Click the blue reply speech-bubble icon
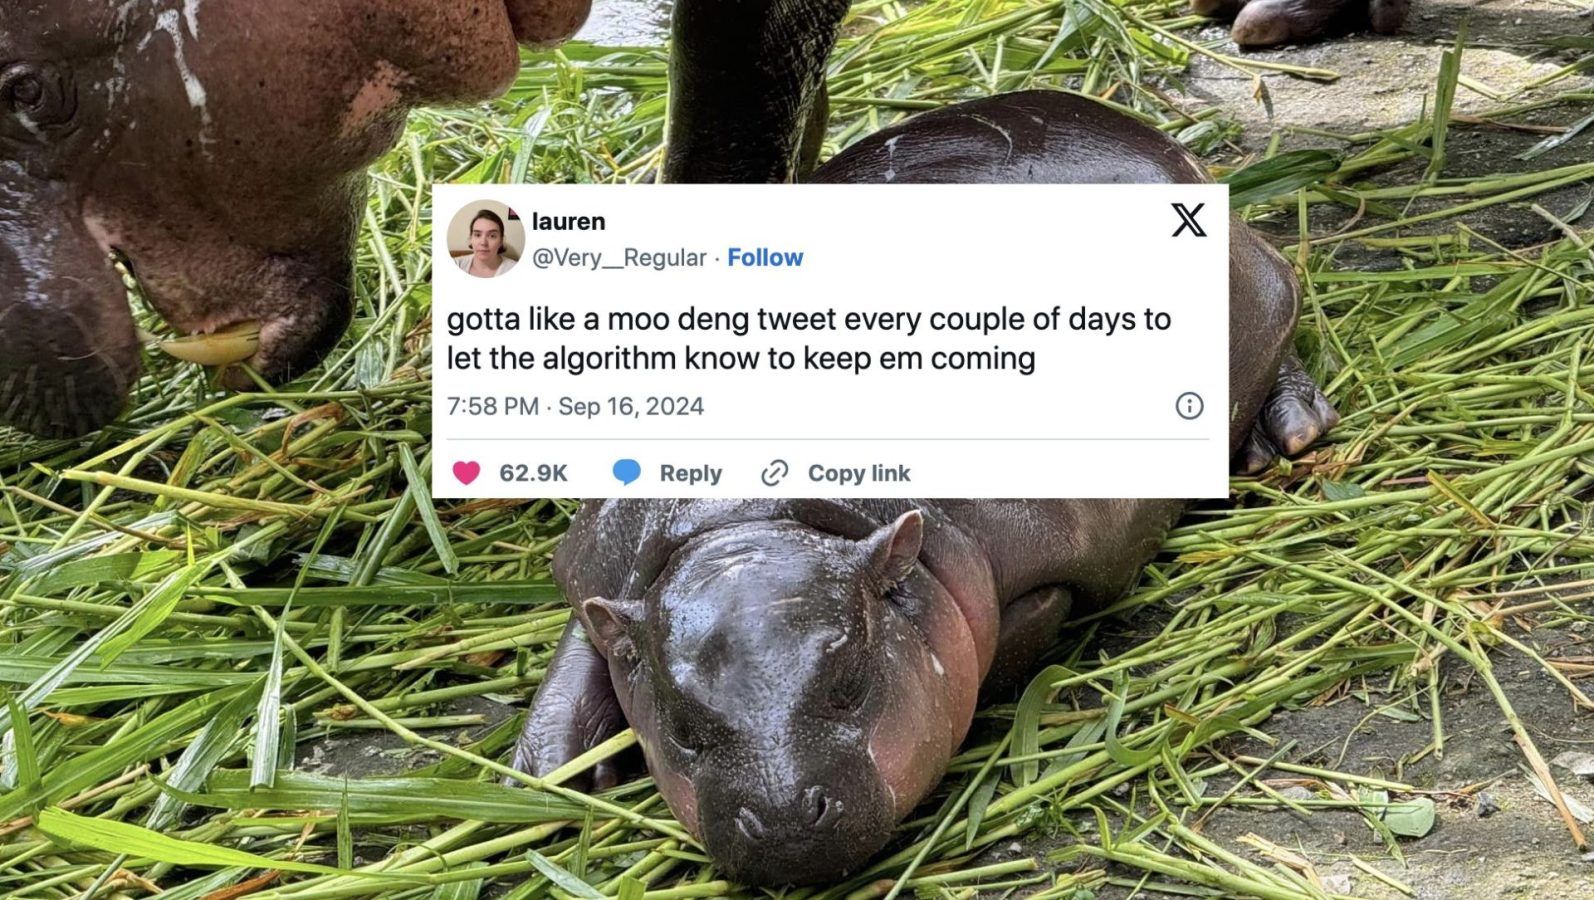The image size is (1594, 900). [x=626, y=473]
